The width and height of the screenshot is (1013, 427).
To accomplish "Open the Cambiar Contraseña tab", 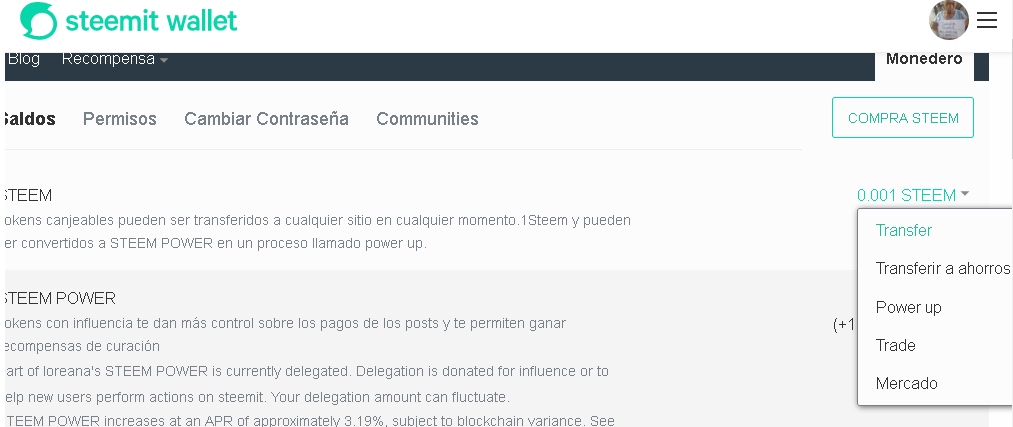I will coord(266,119).
